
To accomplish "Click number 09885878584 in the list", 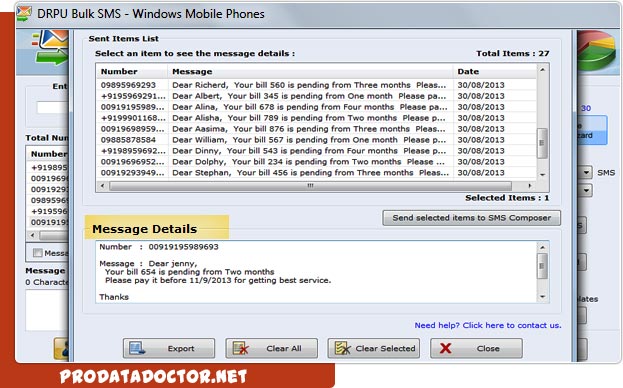I will coord(128,140).
